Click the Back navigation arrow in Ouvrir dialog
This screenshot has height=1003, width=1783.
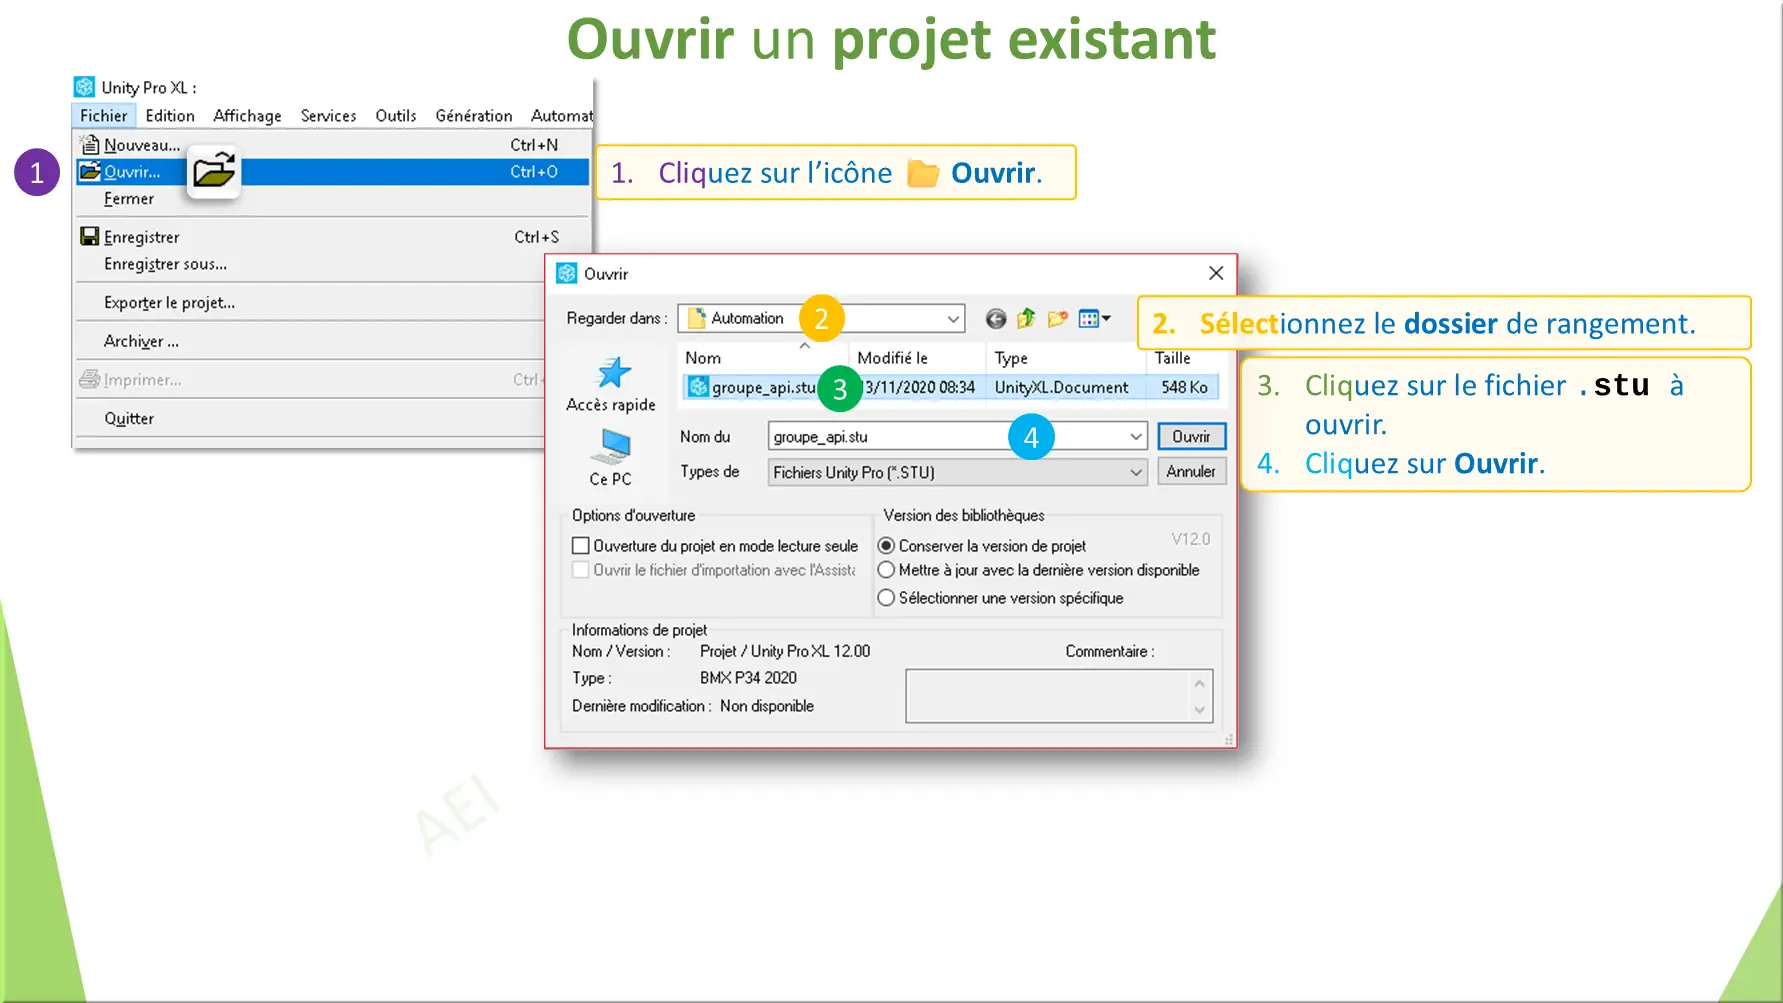point(995,318)
